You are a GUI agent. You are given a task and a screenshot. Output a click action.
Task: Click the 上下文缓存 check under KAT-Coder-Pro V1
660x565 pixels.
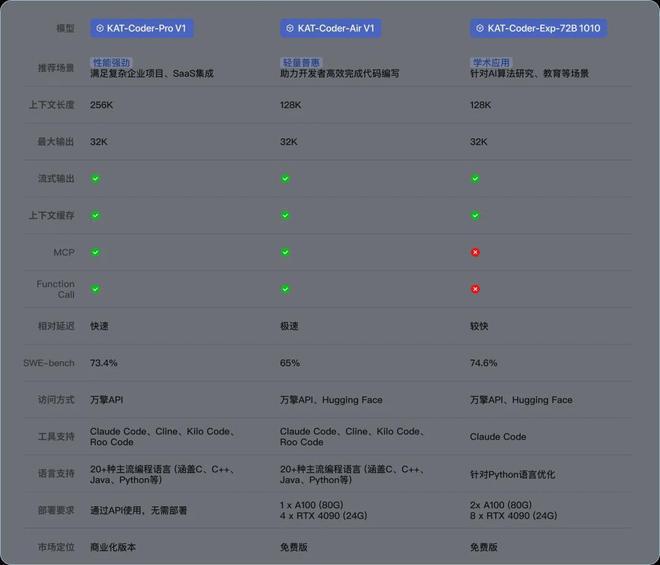click(96, 216)
